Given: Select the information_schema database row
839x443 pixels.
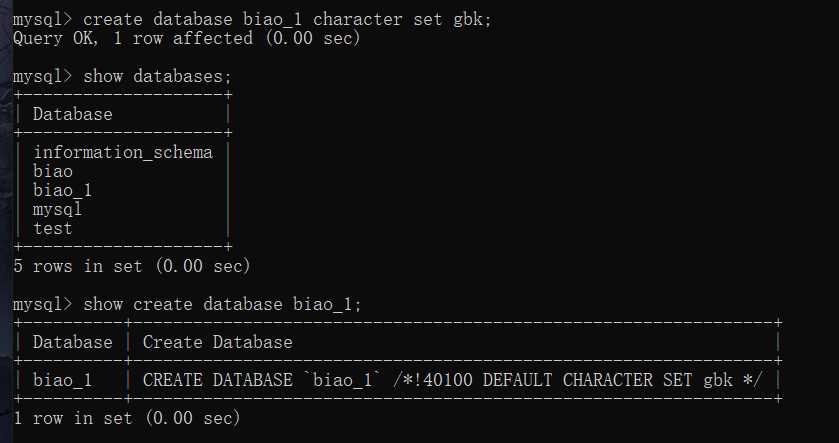Looking at the screenshot, I should point(123,152).
